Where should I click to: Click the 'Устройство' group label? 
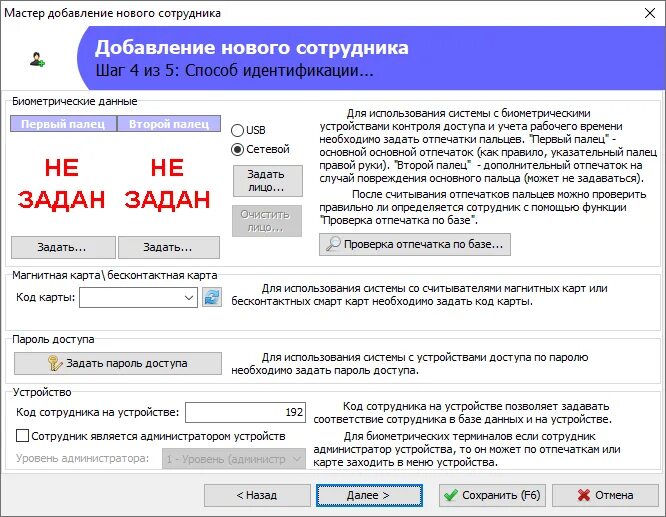click(x=42, y=392)
